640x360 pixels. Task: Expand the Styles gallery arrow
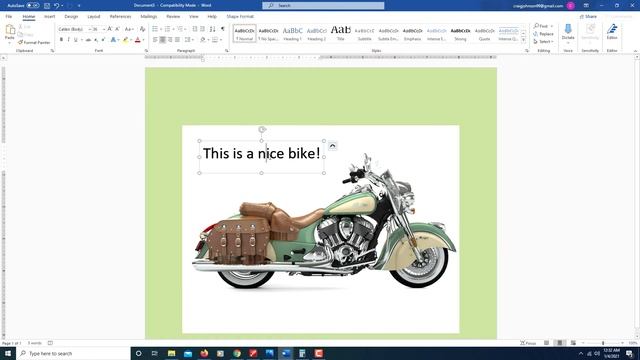click(x=523, y=40)
